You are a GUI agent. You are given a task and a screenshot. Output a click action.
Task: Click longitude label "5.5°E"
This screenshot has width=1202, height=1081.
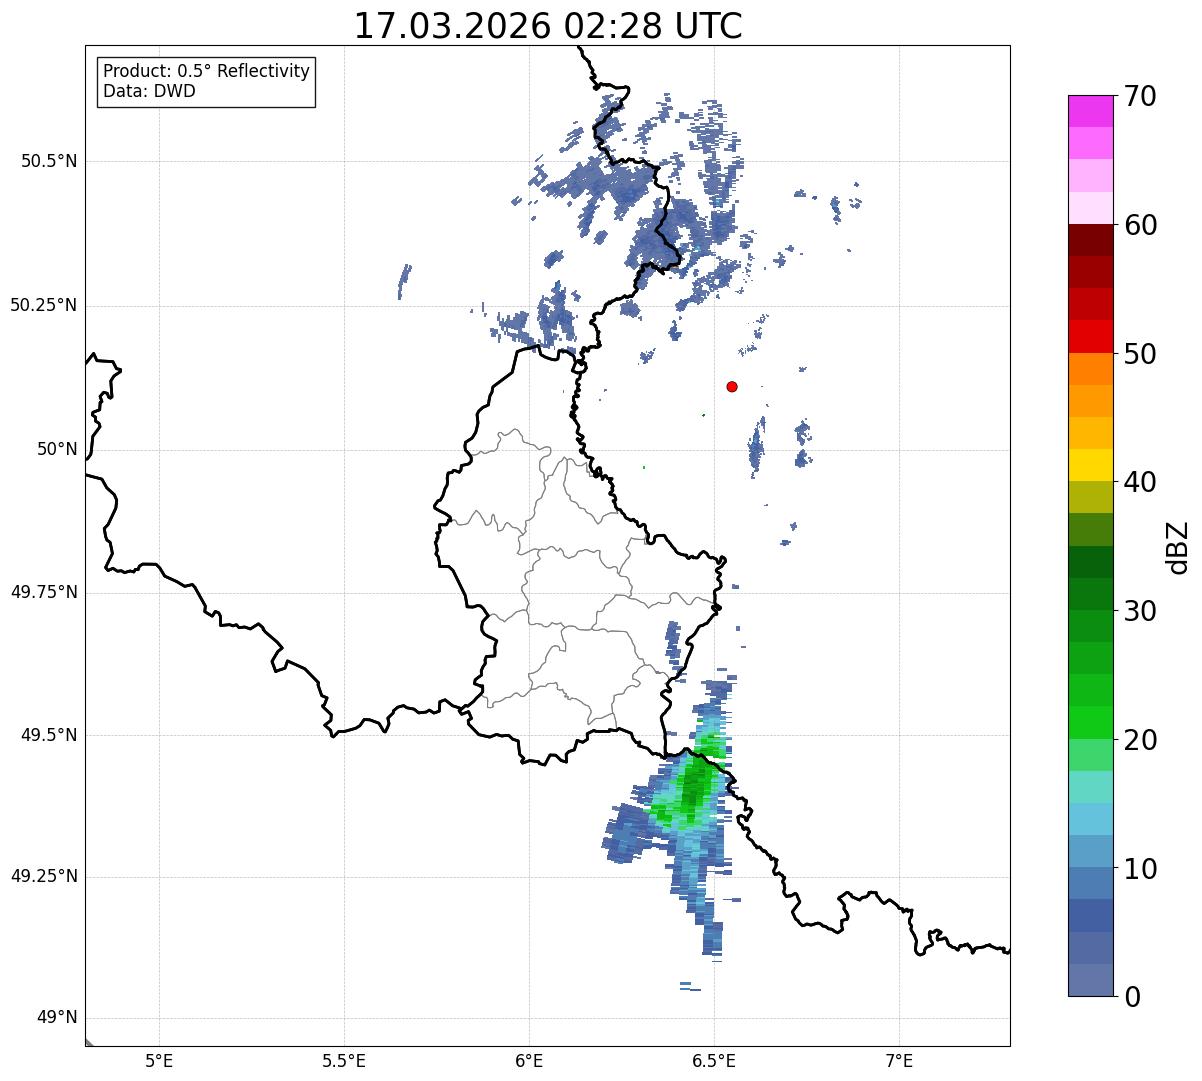click(344, 1060)
